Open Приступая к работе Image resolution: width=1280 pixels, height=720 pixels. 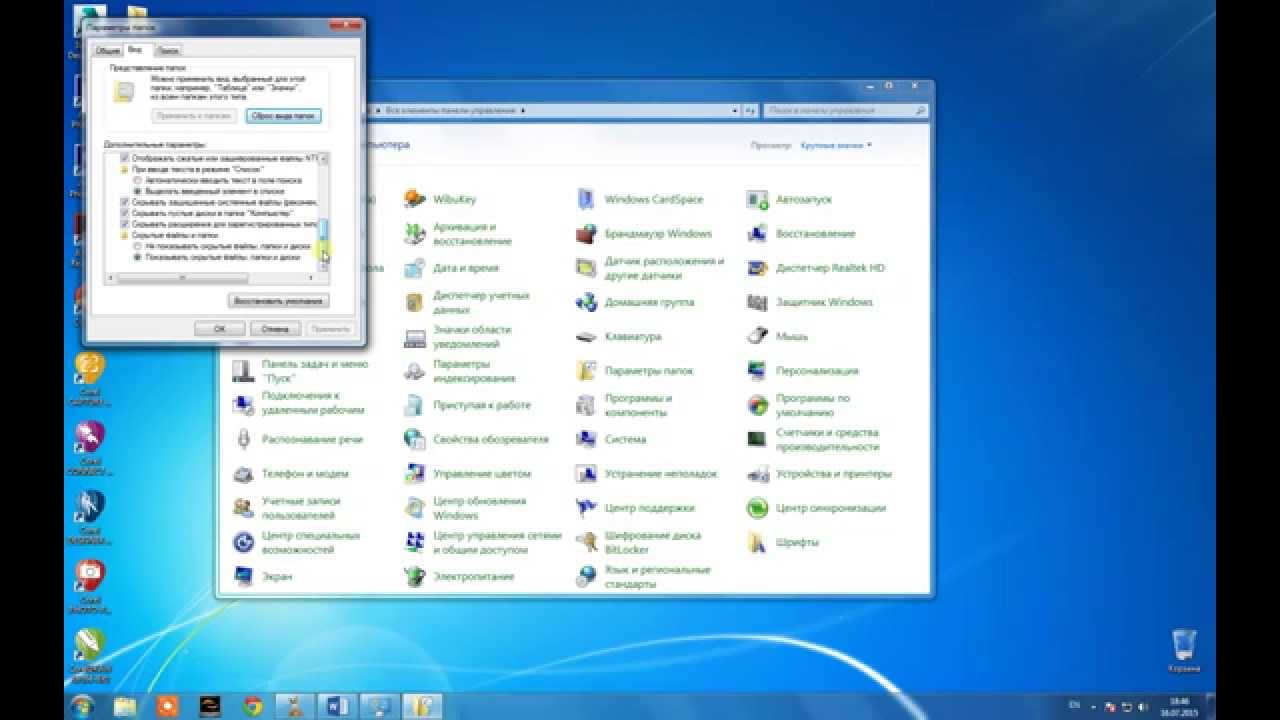tap(468, 405)
